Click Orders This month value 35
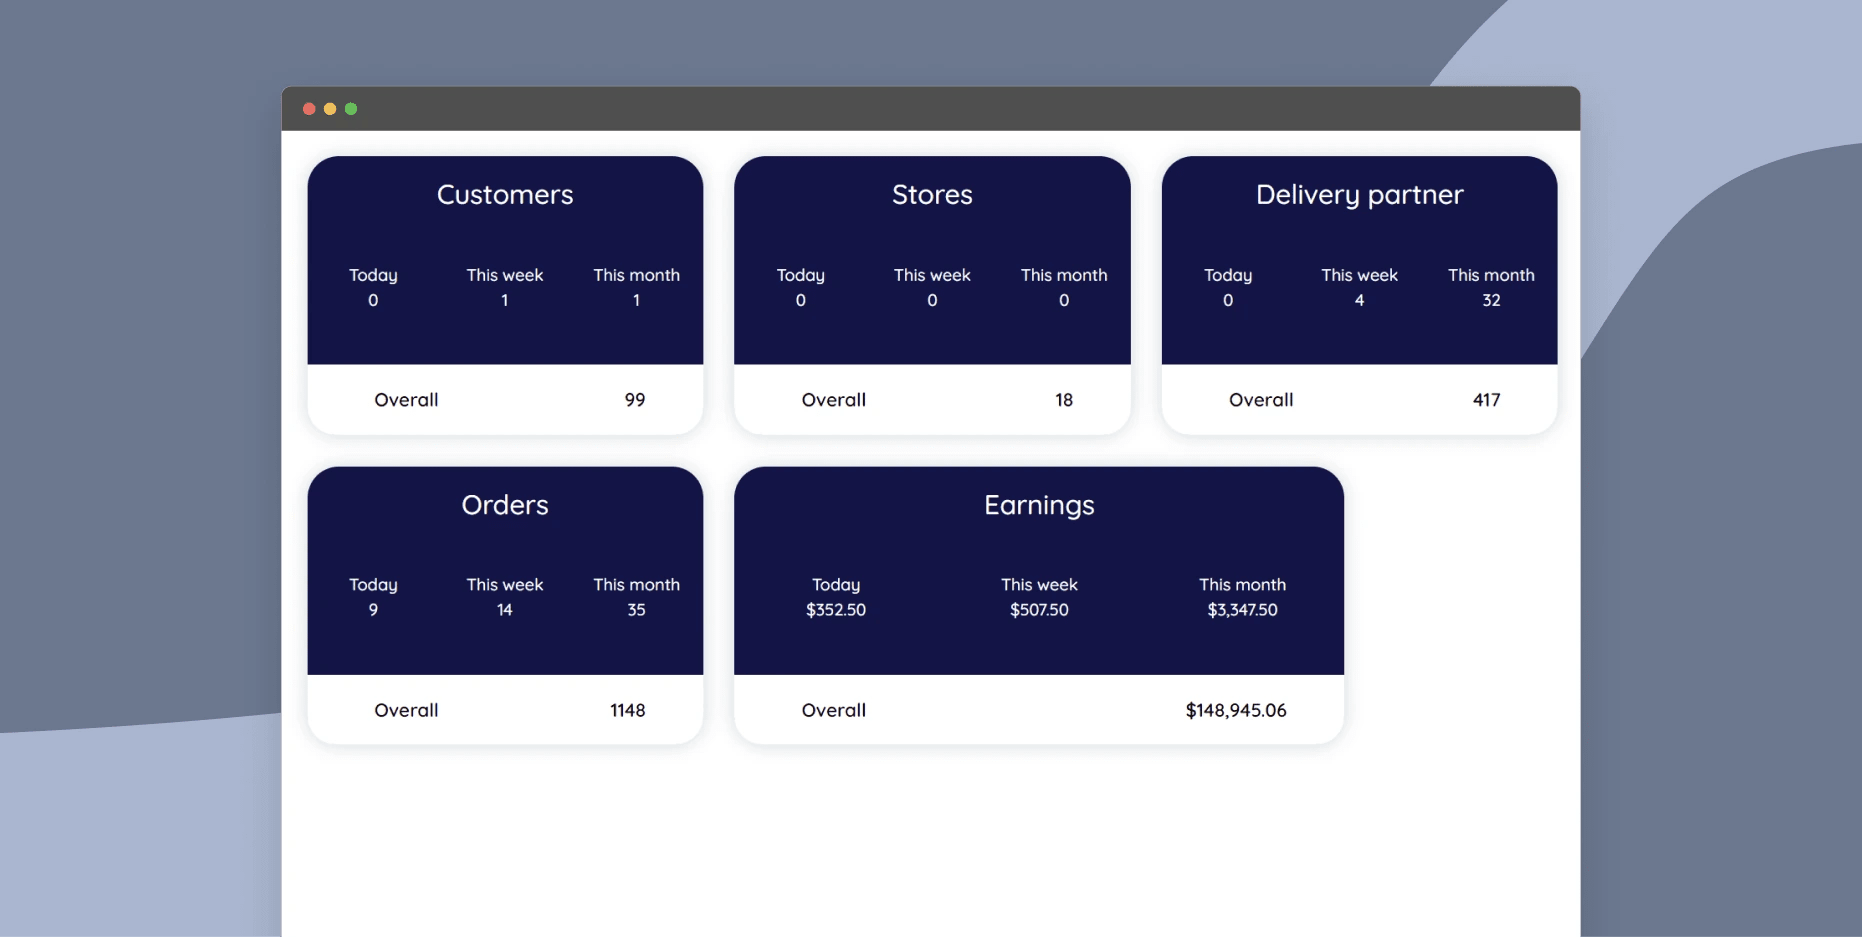Viewport: 1862px width, 937px height. pos(636,610)
